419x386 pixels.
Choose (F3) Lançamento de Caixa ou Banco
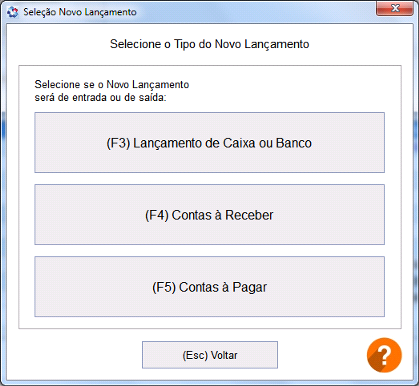coord(209,143)
